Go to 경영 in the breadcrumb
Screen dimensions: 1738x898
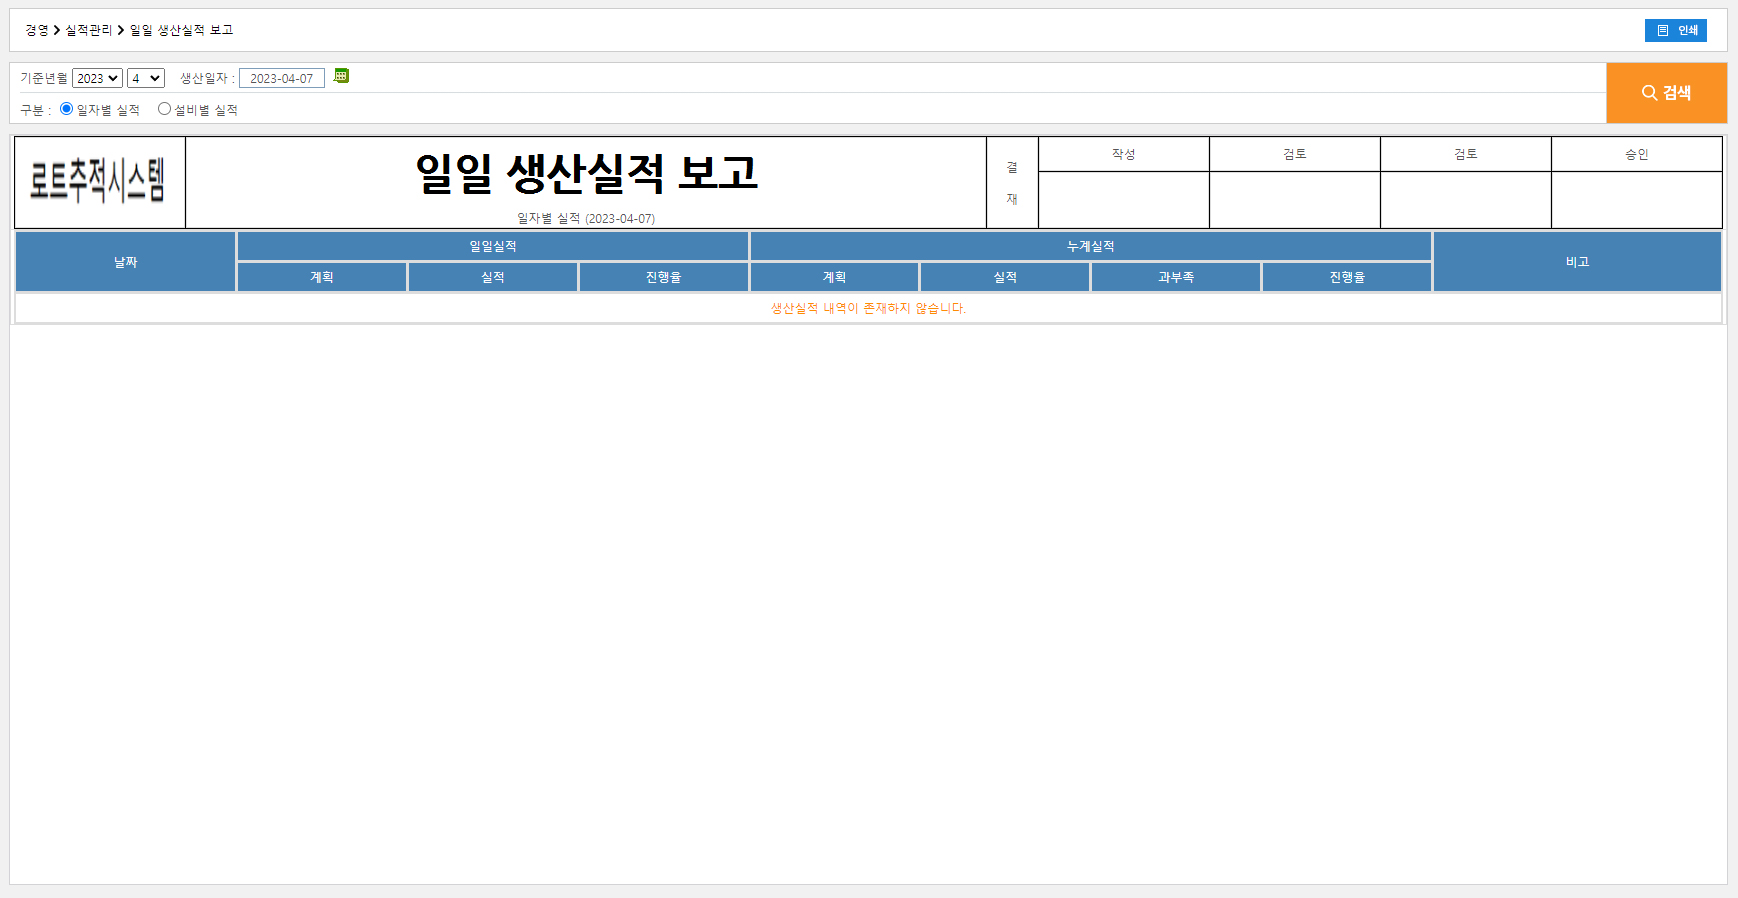(x=37, y=30)
